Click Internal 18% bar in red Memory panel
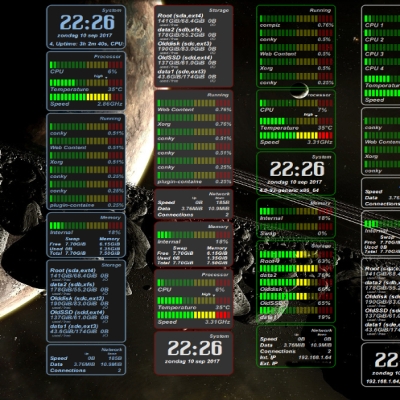This screenshot has width=400, height=400. pyautogui.click(x=194, y=235)
